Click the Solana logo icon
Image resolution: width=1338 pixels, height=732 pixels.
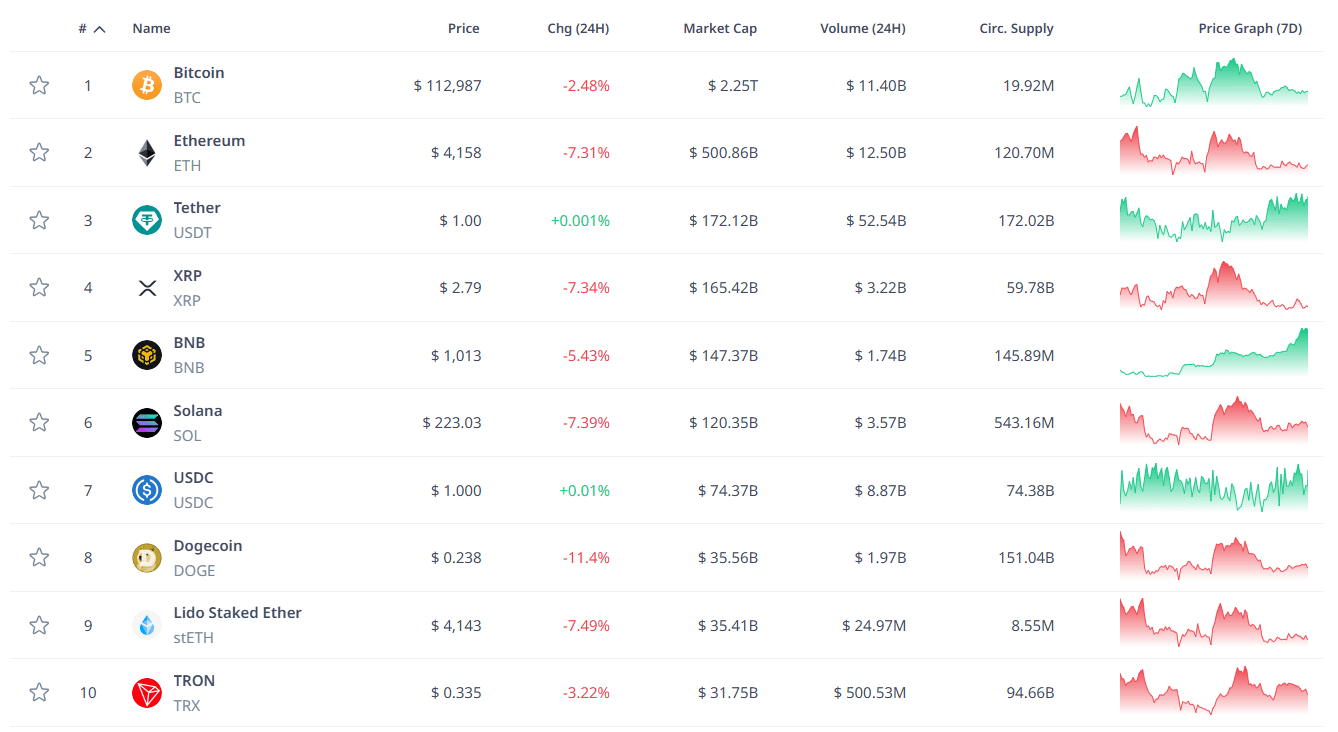click(x=147, y=423)
